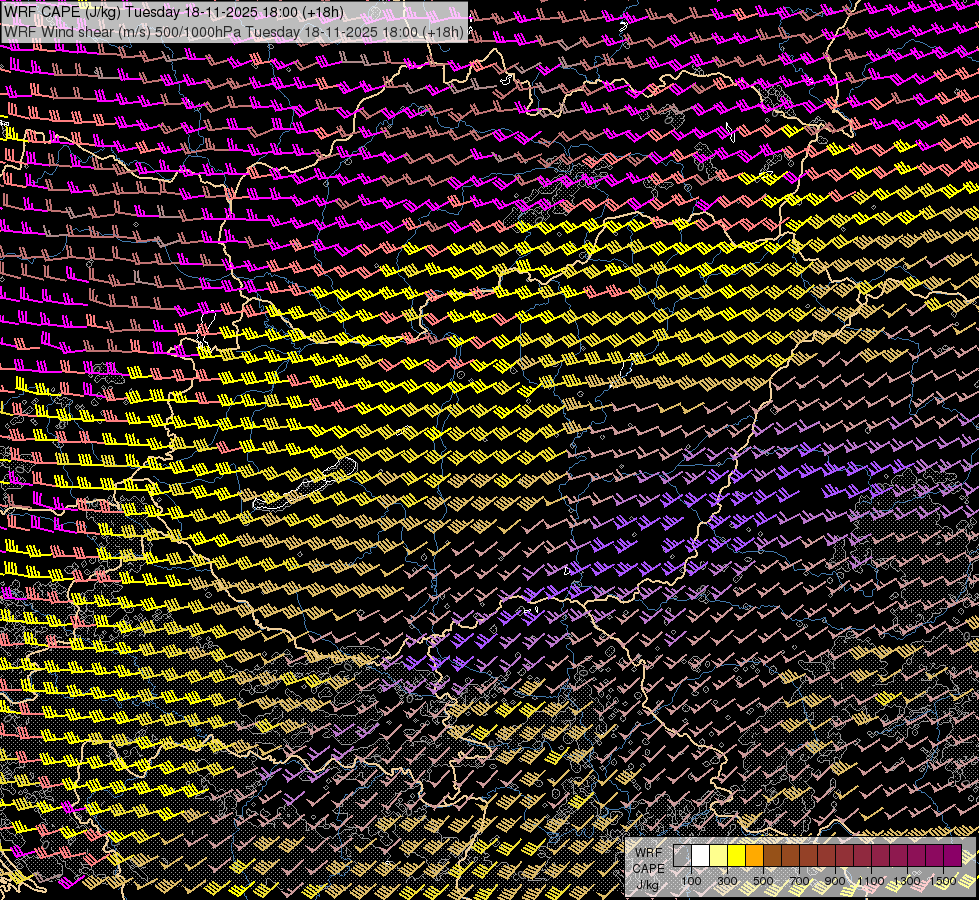Viewport: 979px width, 900px height.
Task: Click the white swatch in the CAPE legend
Action: pos(701,855)
